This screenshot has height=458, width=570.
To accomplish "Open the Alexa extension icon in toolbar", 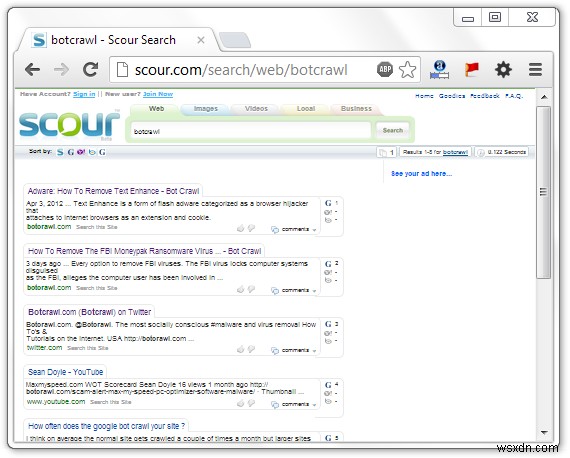I will [440, 69].
